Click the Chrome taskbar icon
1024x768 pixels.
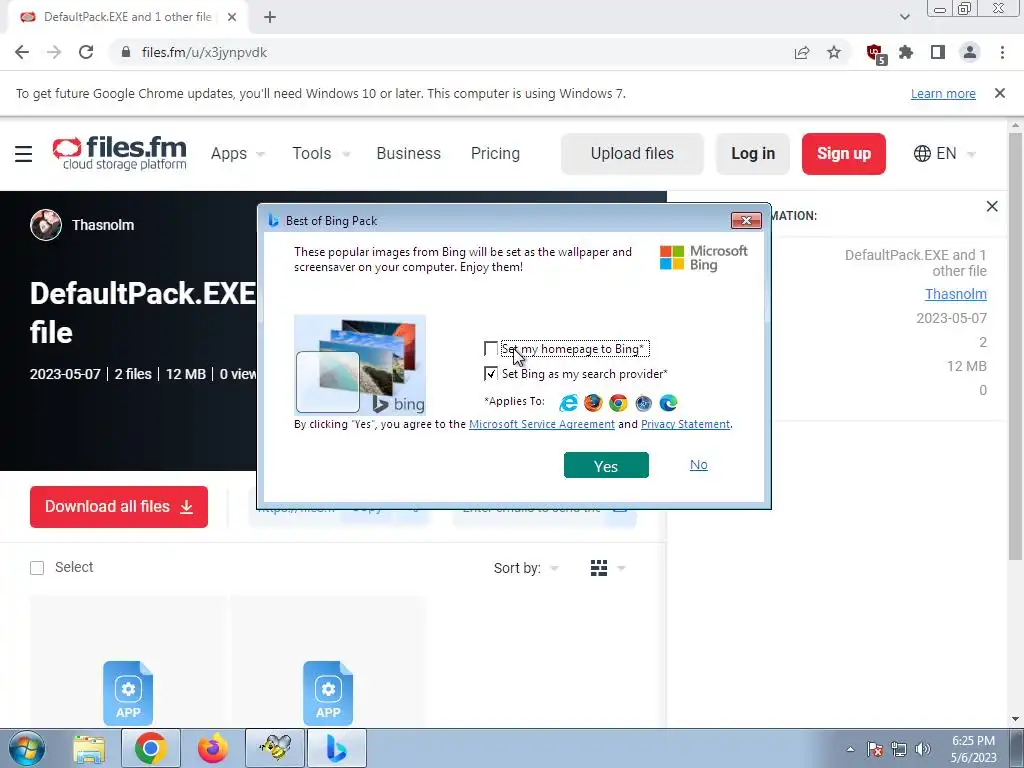[150, 748]
